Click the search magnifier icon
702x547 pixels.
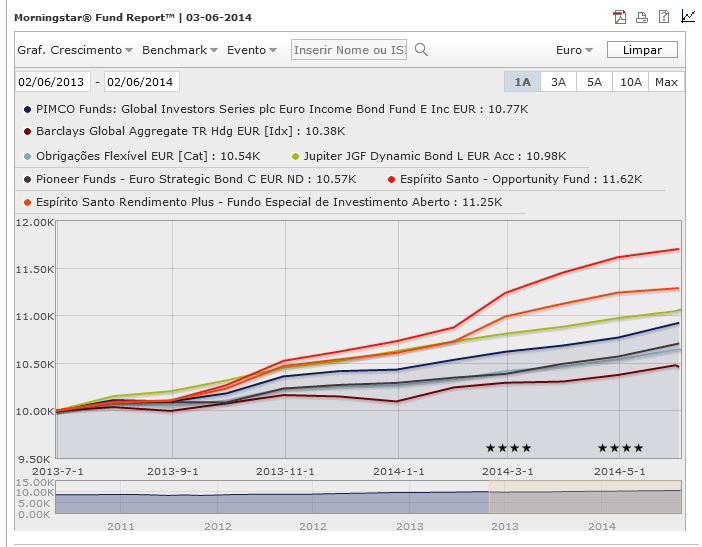click(421, 49)
